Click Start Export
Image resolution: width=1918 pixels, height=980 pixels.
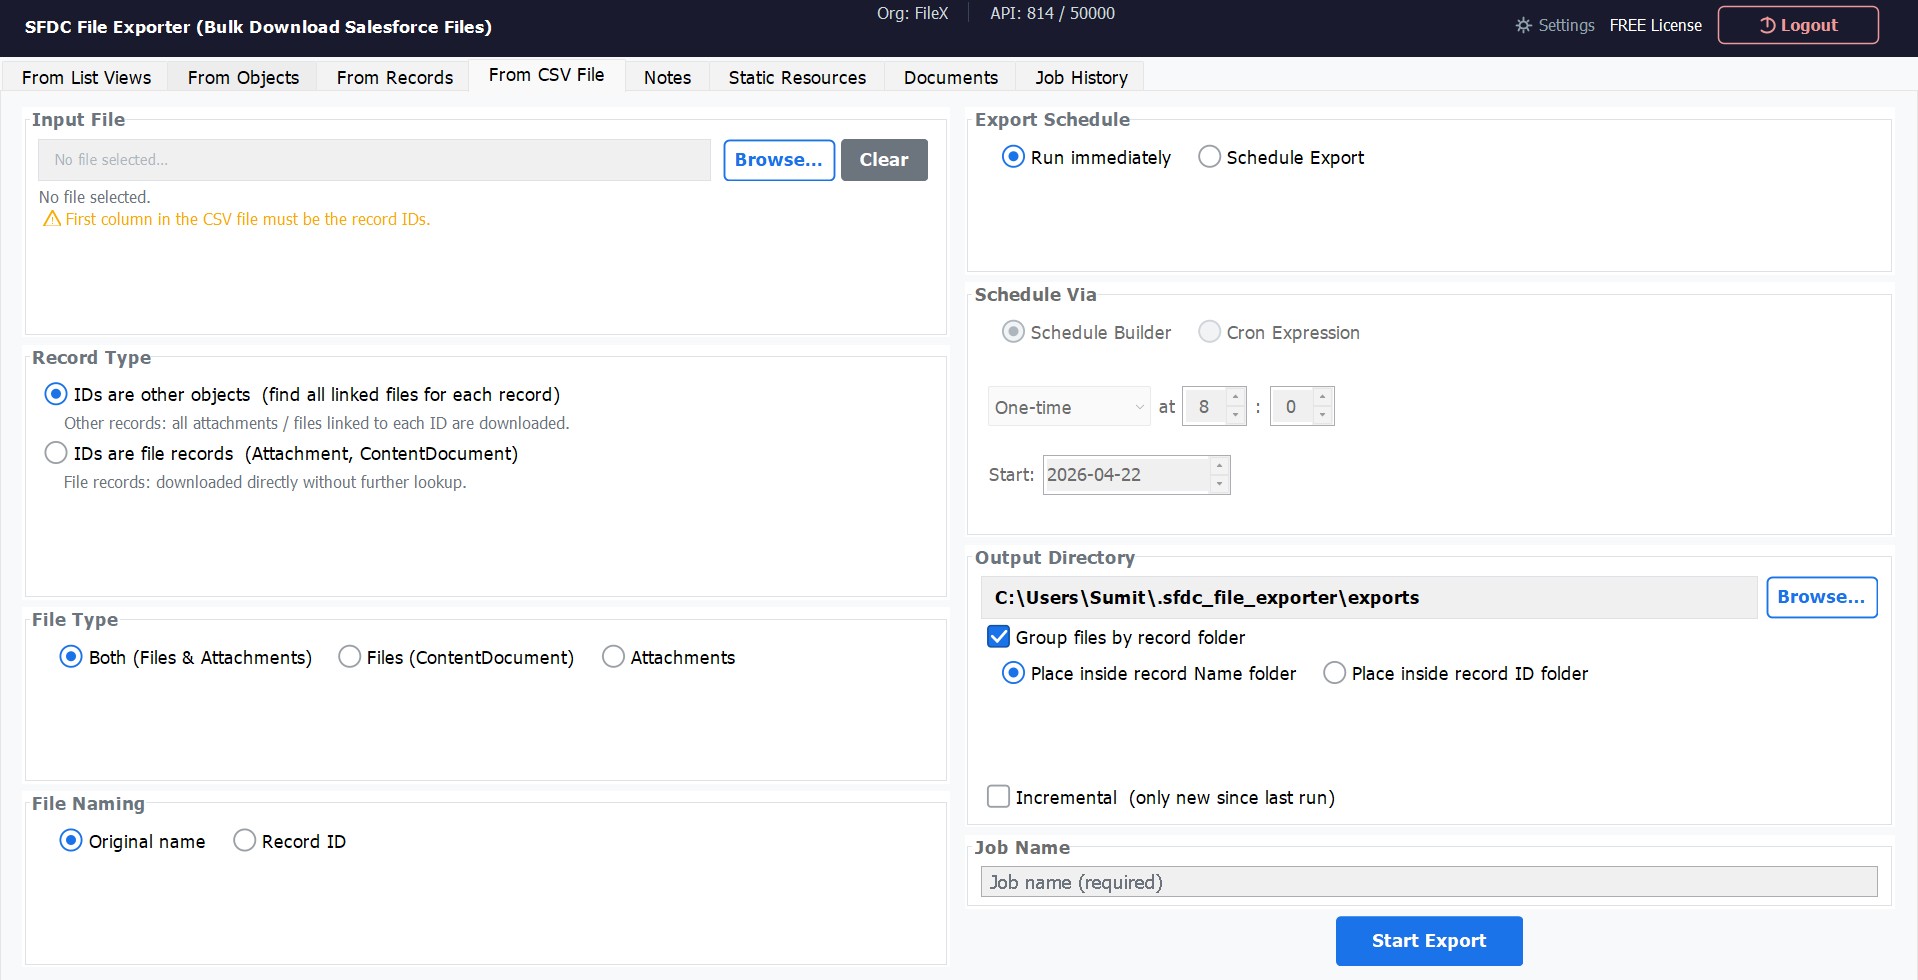point(1428,940)
